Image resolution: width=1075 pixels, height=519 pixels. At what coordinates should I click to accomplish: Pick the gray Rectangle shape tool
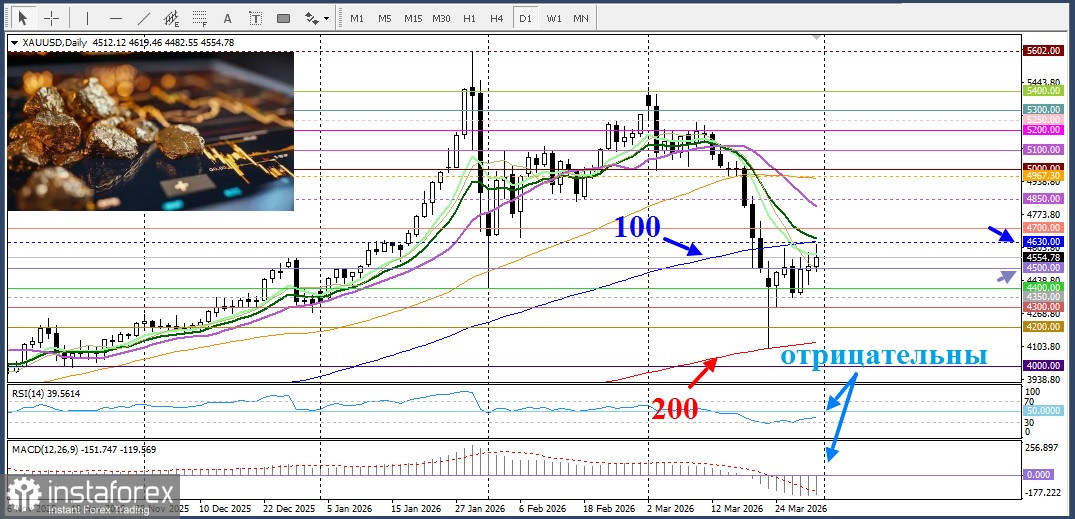point(283,18)
